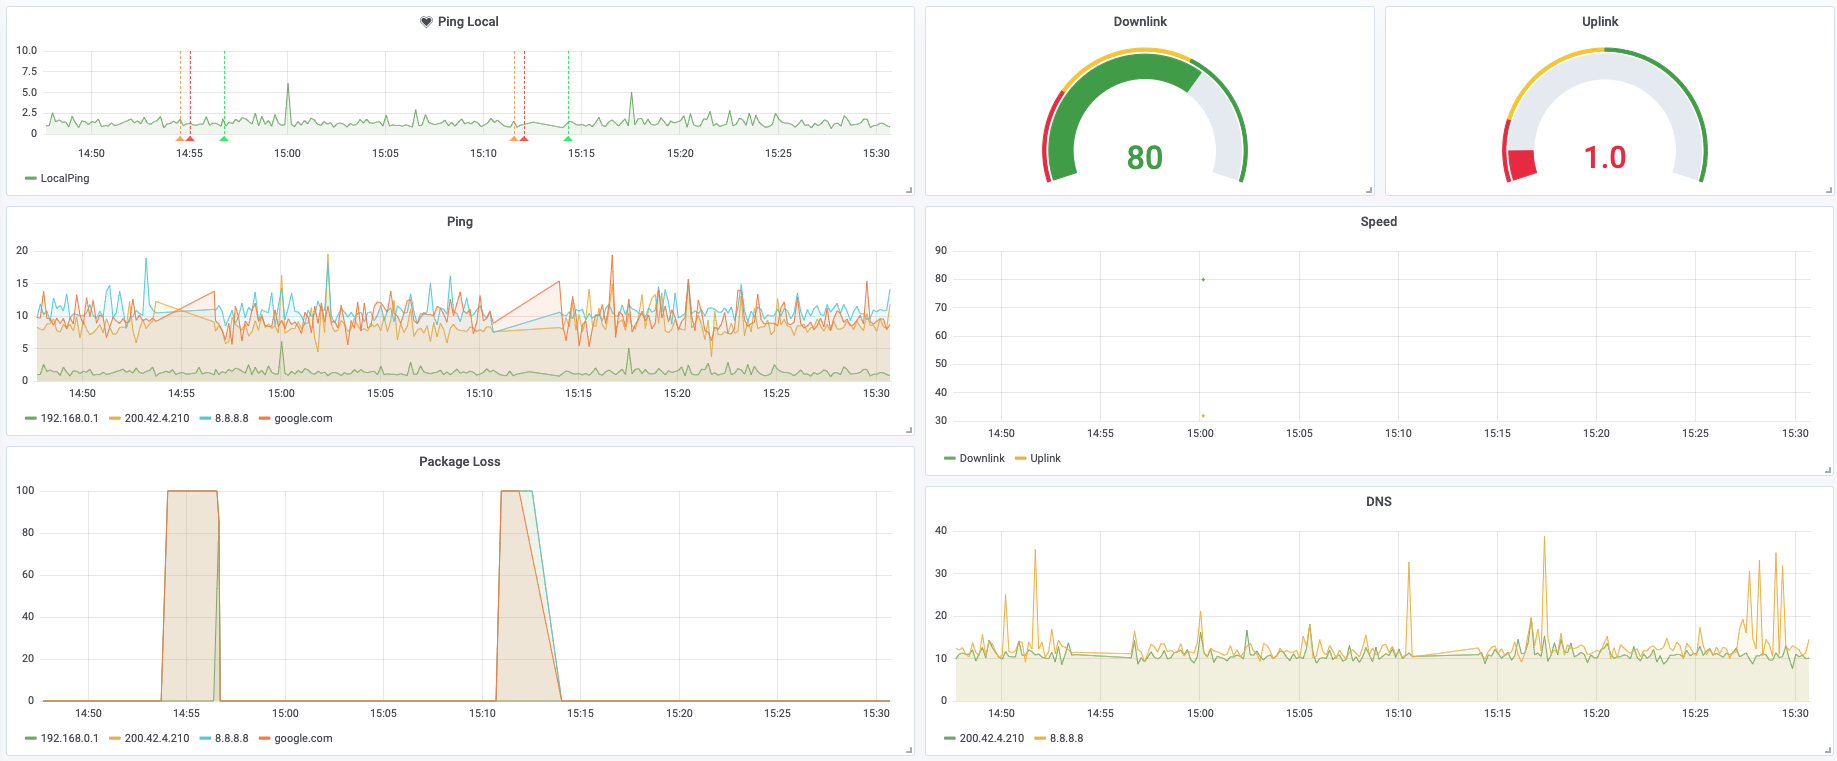
Task: Toggle 192.168.0.1 series in Package Loss legend
Action: click(69, 738)
